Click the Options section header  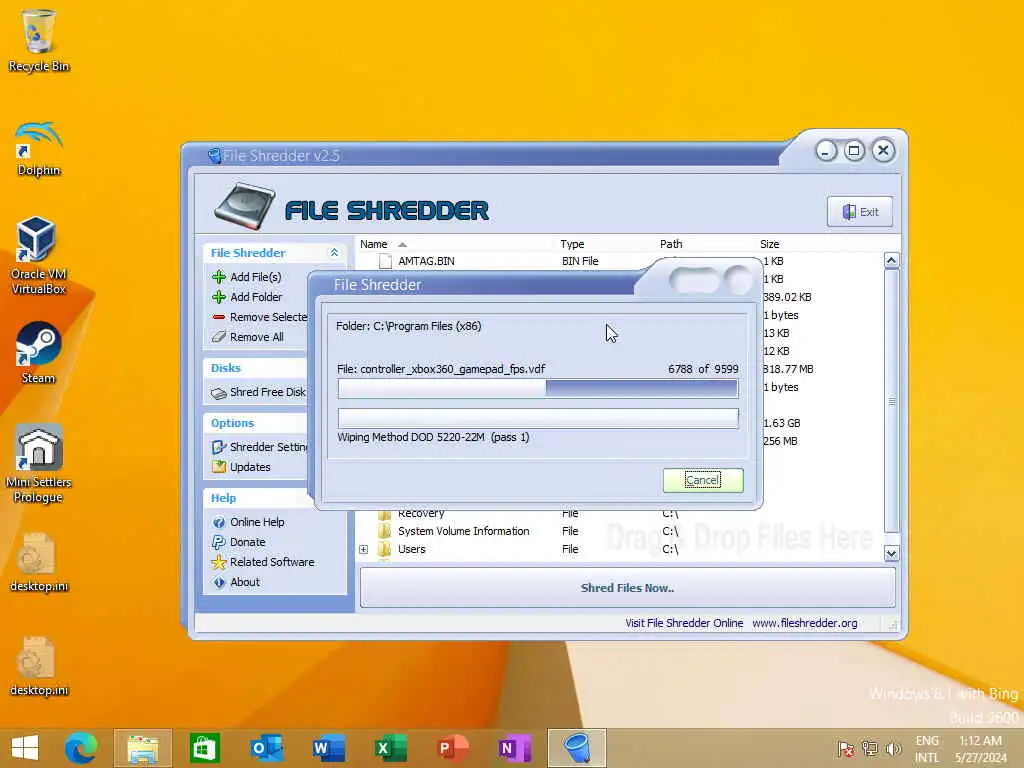tap(232, 423)
